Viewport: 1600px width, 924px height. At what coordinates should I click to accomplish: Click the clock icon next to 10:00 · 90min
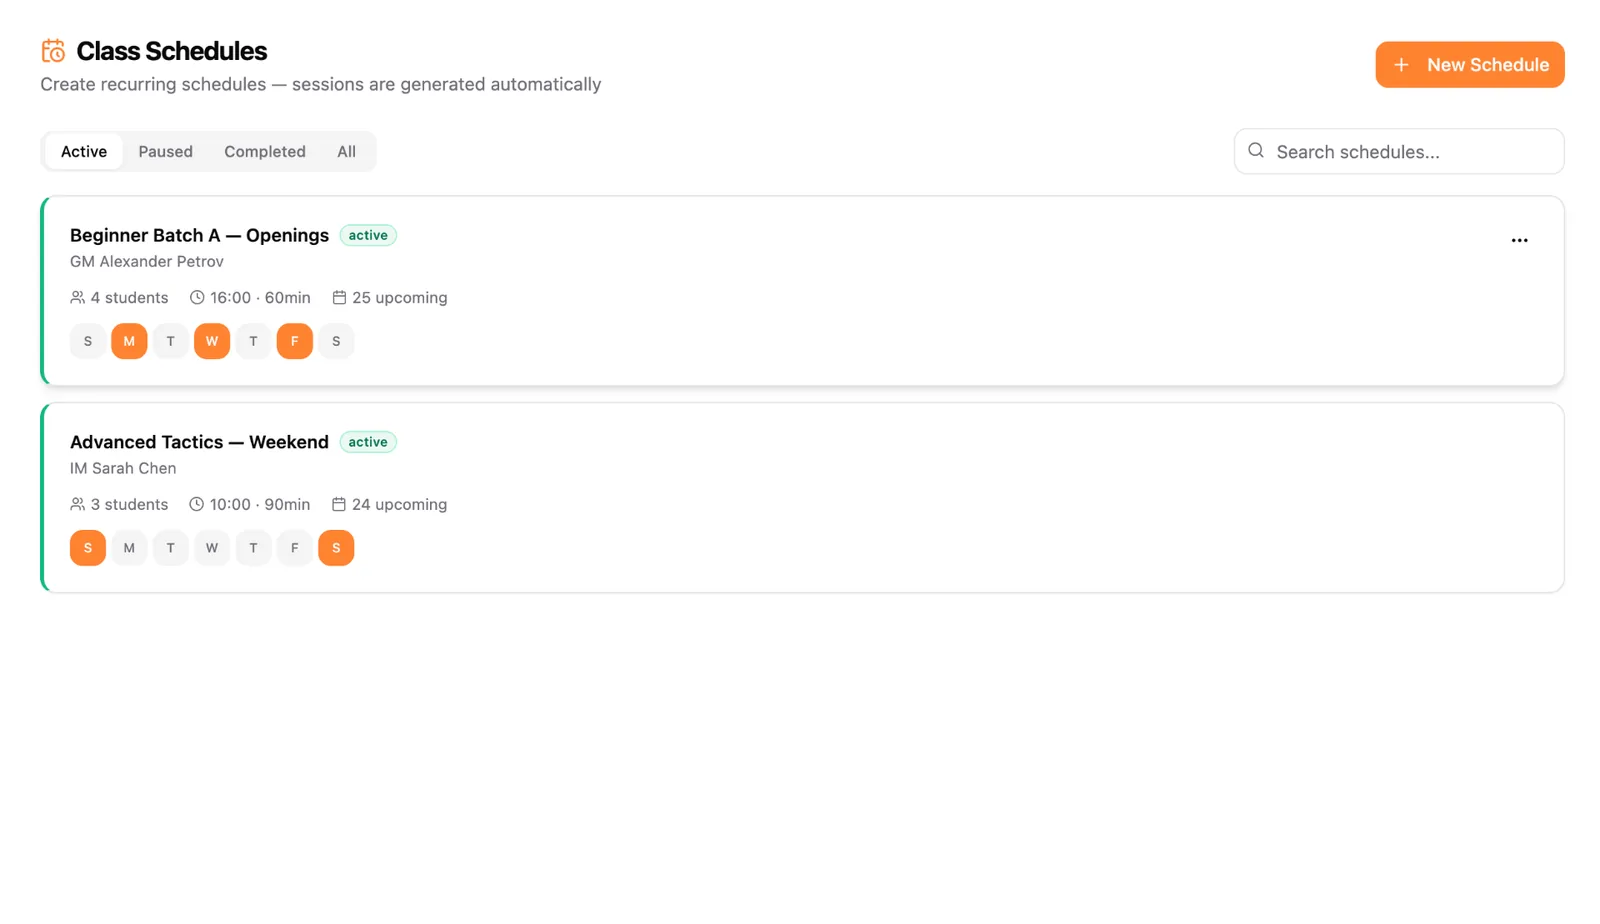tap(197, 505)
